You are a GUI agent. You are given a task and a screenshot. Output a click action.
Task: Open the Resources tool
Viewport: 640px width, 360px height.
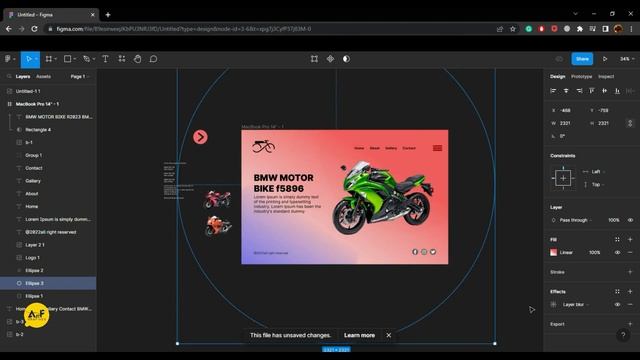[122, 59]
